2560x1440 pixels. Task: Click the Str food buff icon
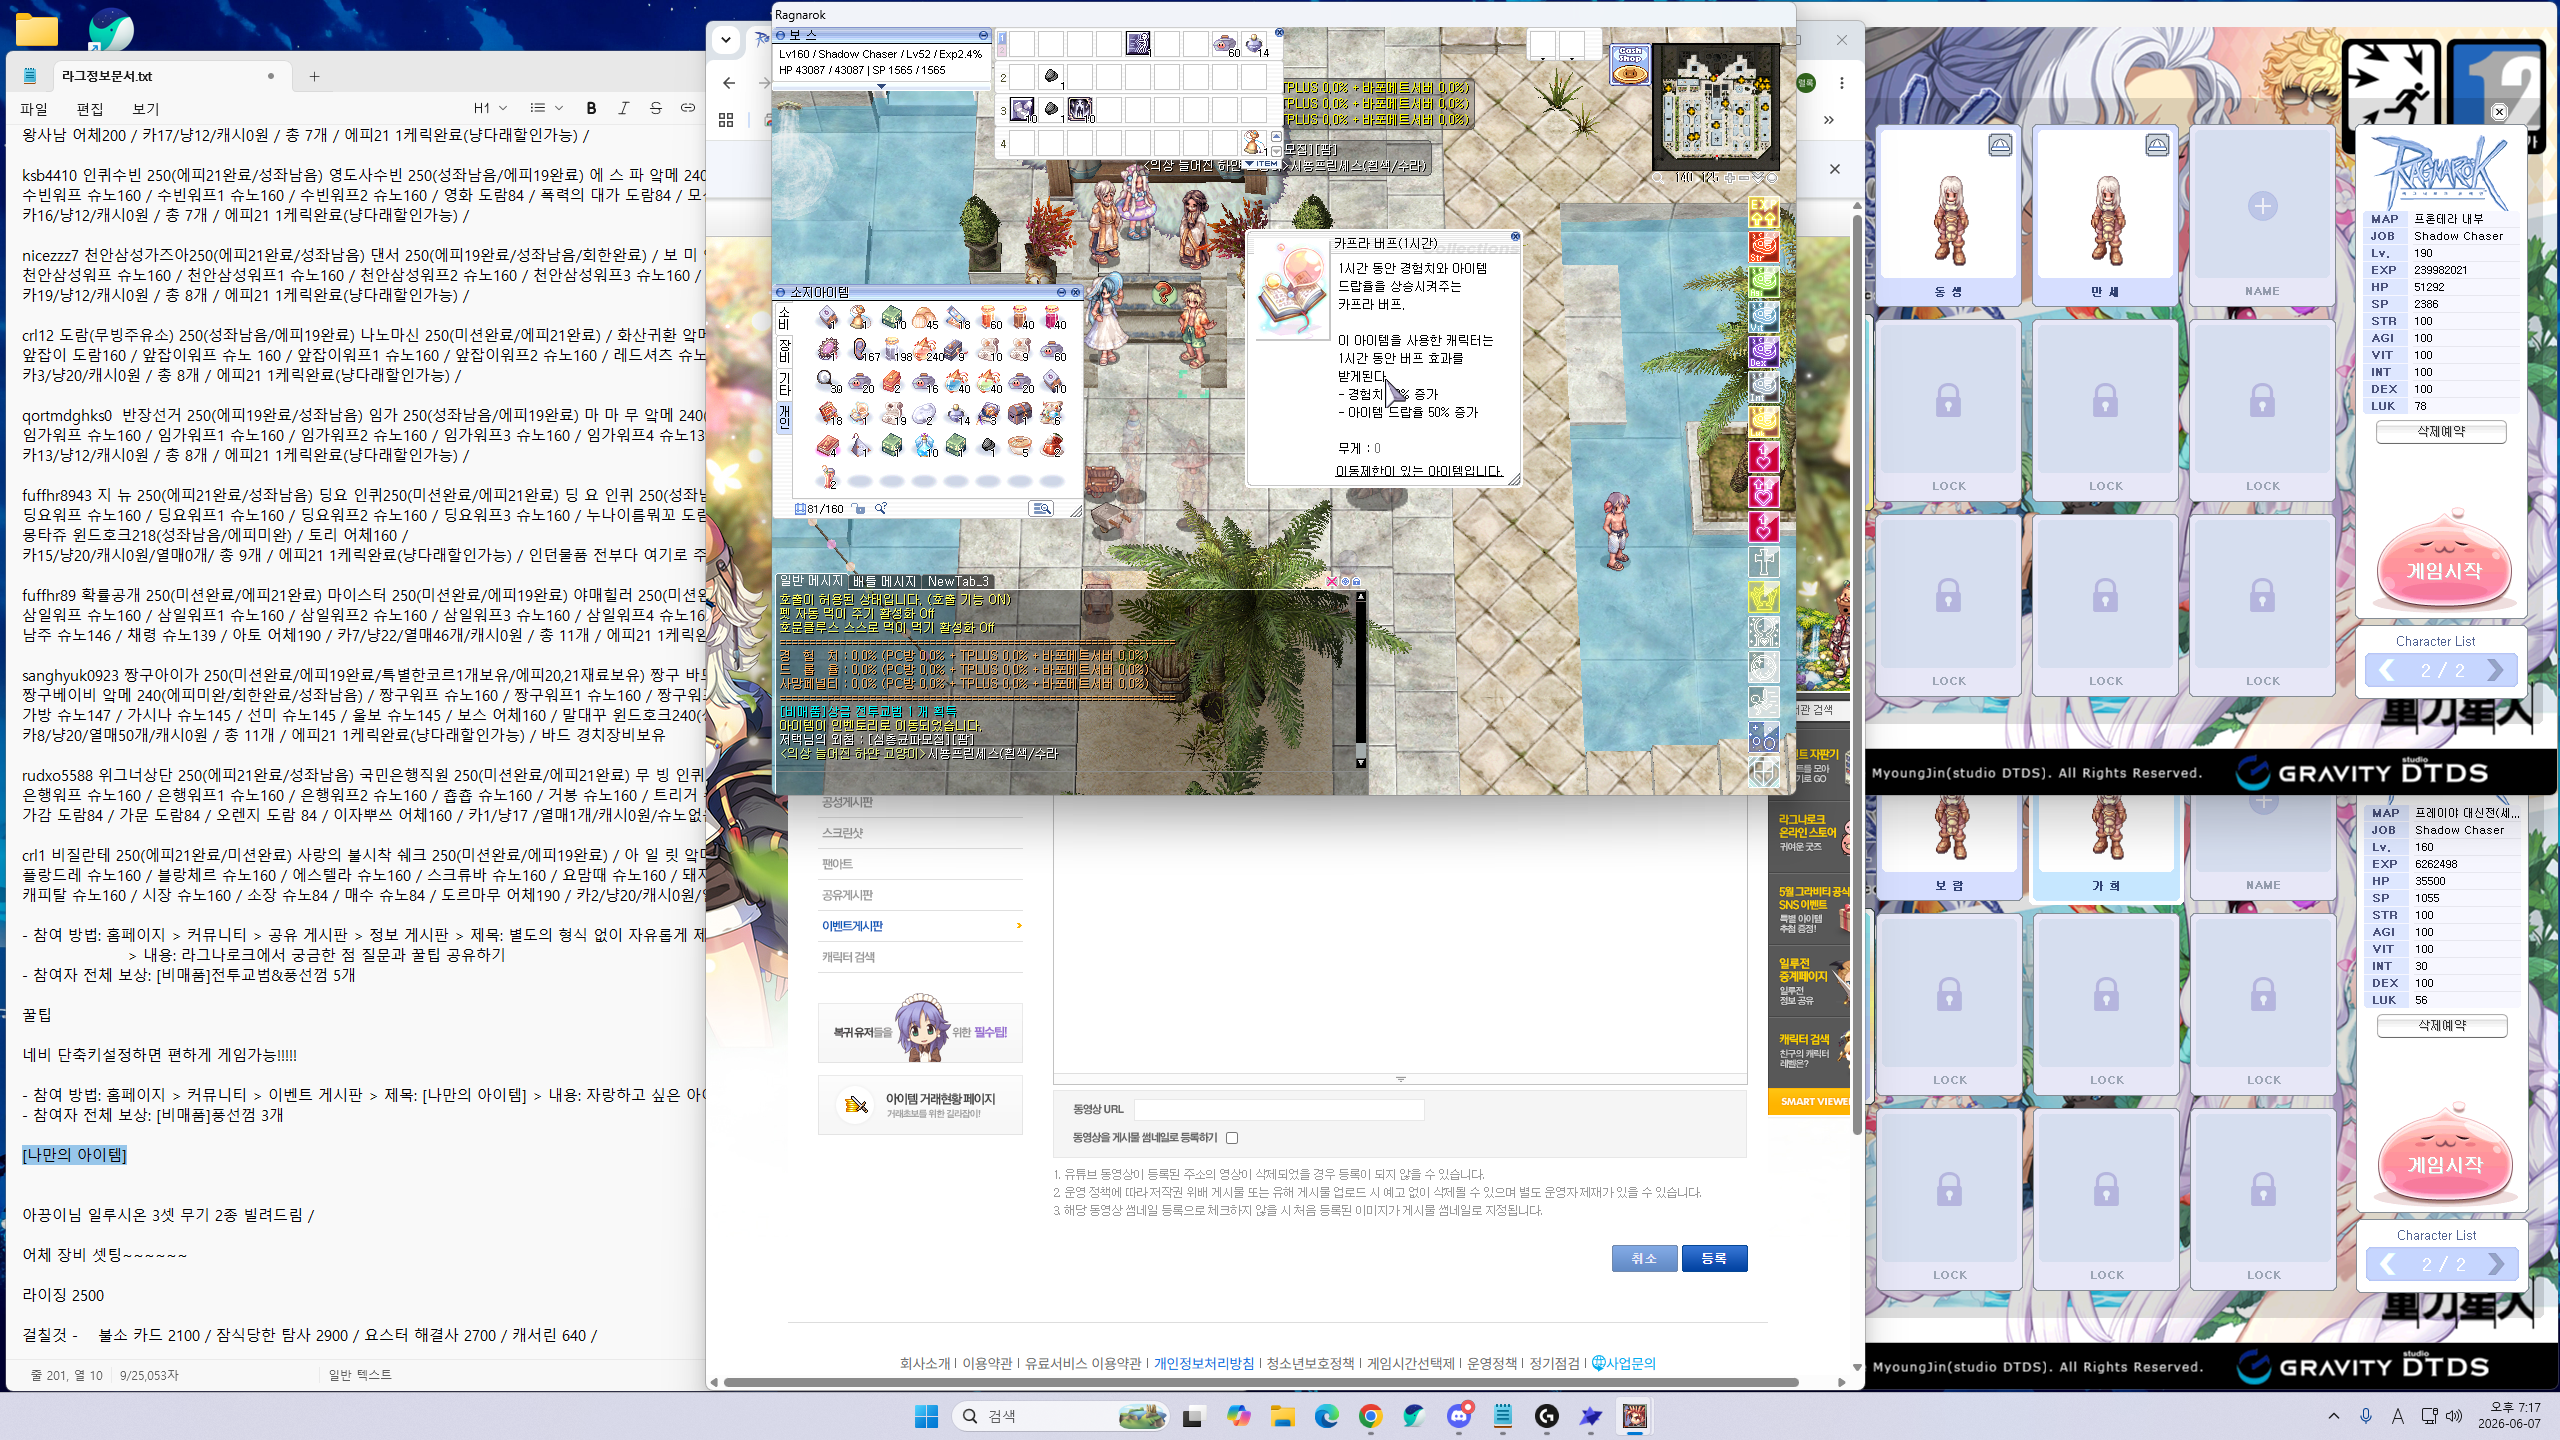[x=1763, y=246]
